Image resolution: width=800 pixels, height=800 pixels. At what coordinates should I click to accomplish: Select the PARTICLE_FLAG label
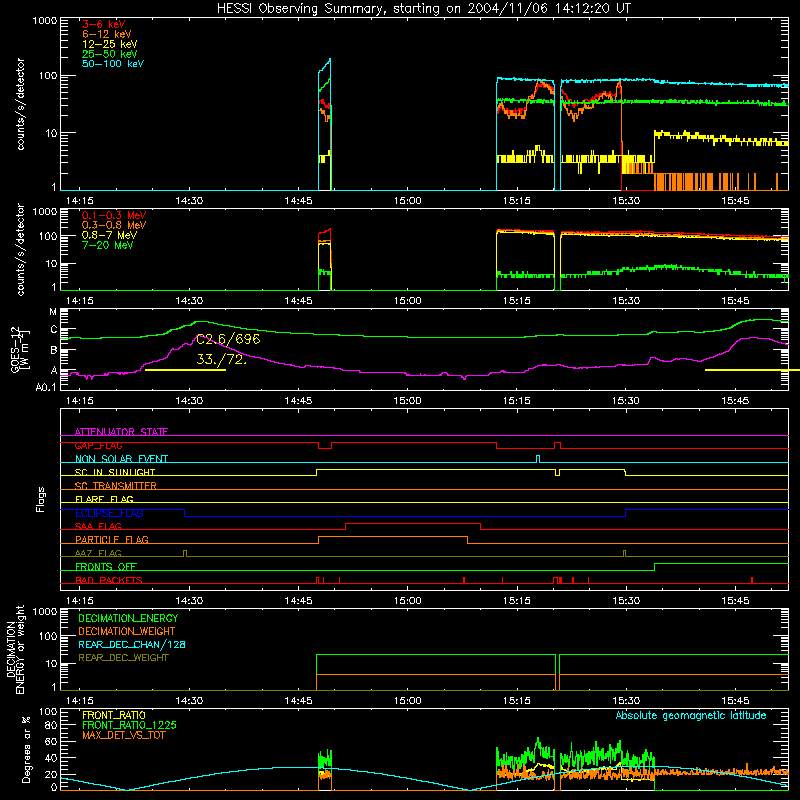tap(112, 539)
